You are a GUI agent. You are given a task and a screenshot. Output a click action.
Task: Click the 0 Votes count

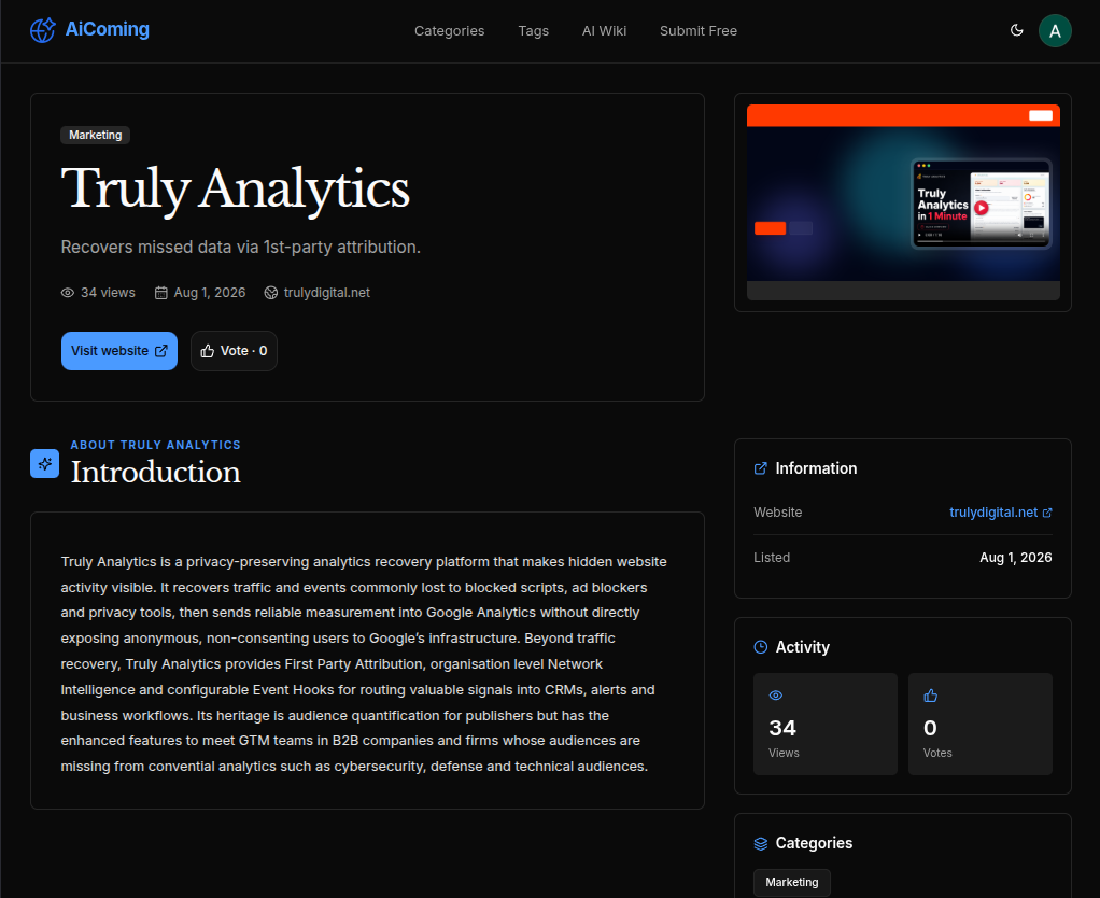pyautogui.click(x=930, y=728)
